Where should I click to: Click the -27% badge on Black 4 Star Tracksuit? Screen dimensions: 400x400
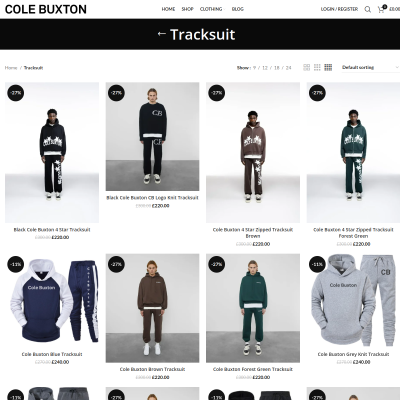coord(16,93)
